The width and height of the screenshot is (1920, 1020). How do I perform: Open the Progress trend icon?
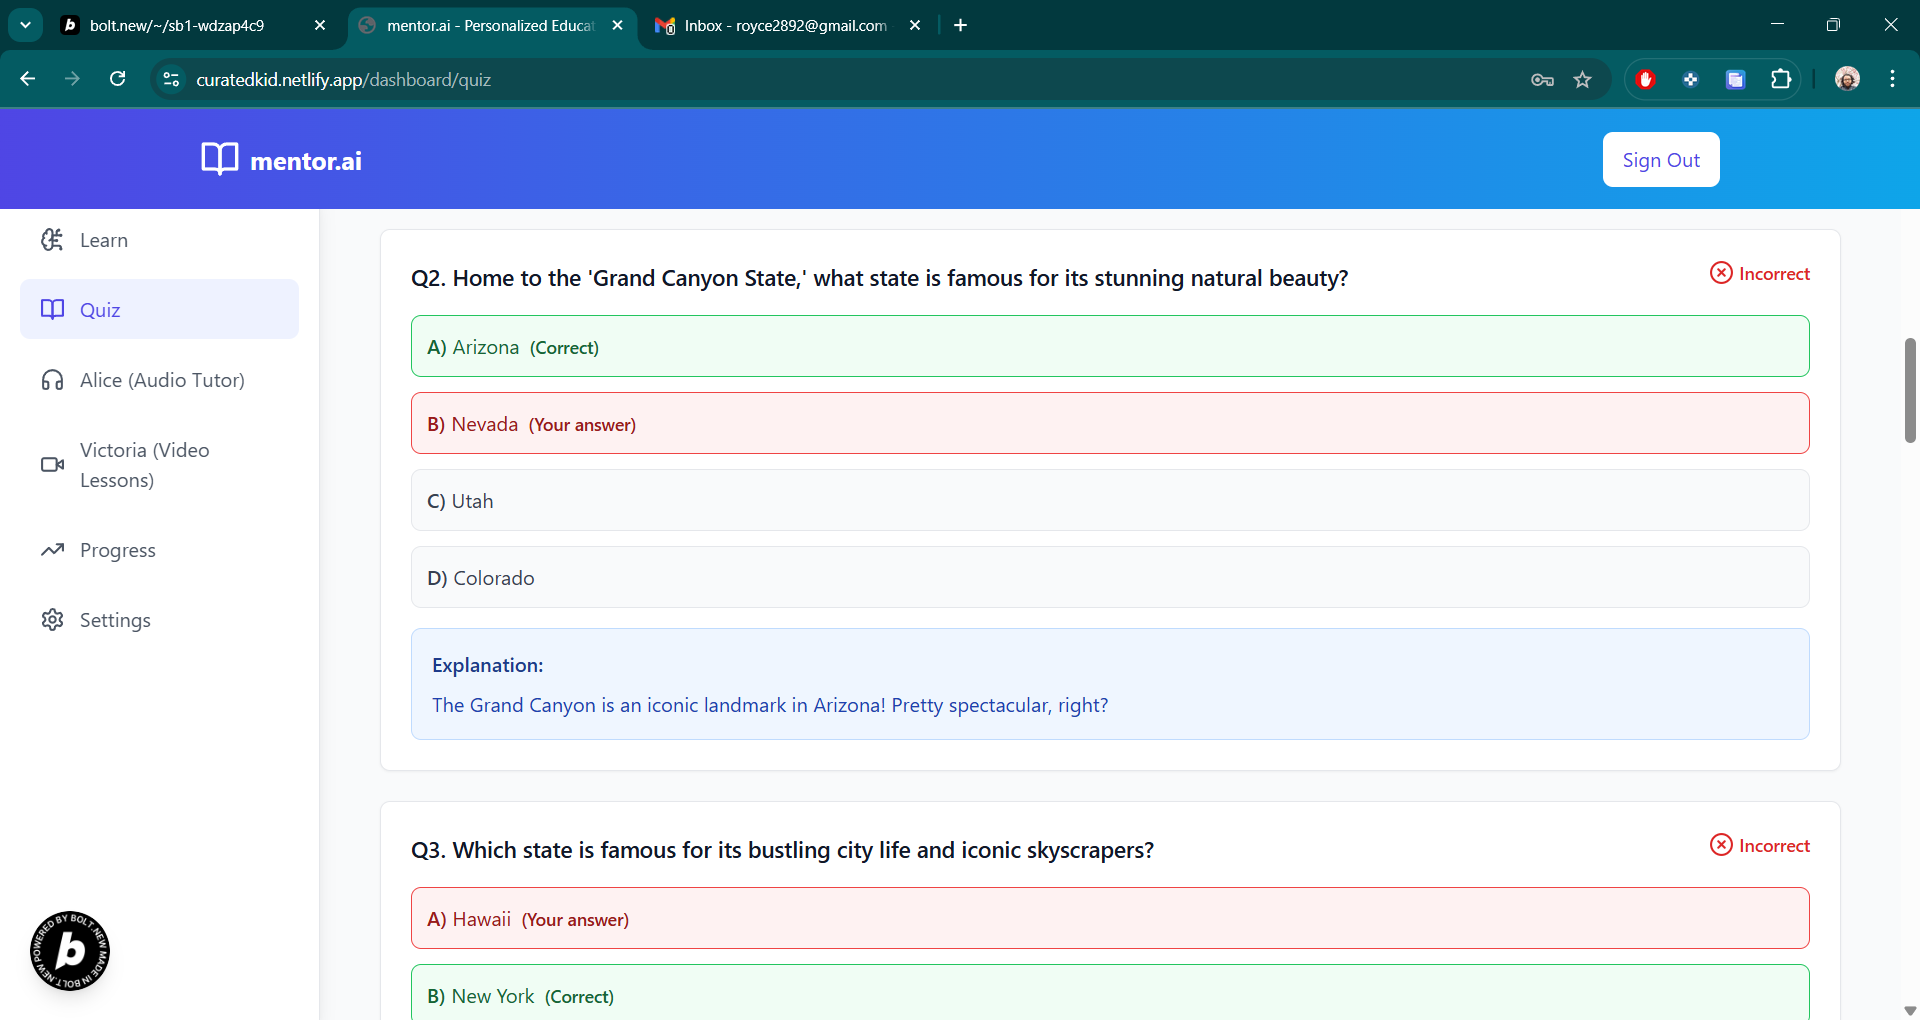point(52,550)
